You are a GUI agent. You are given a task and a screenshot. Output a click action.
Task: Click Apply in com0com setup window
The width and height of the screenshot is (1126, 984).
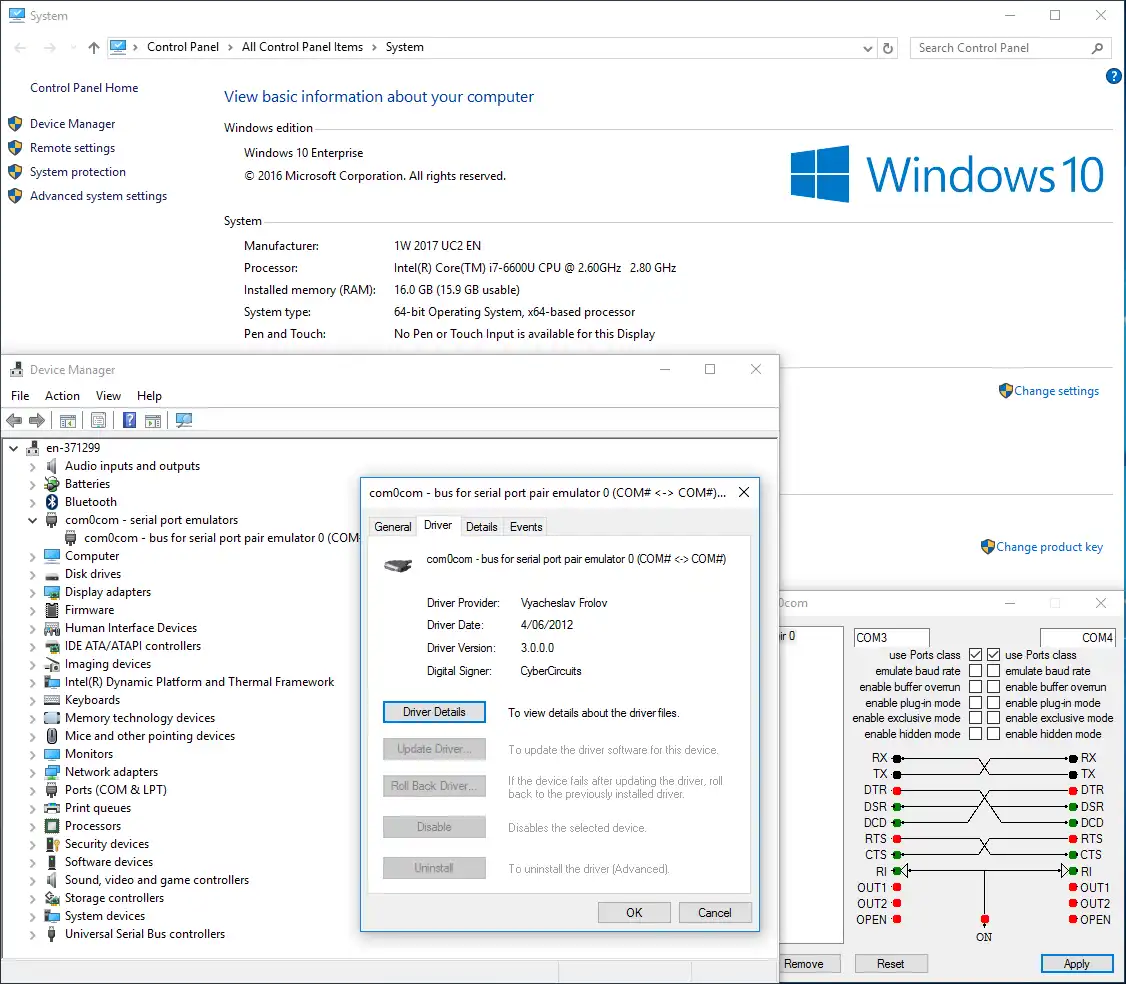point(1076,964)
